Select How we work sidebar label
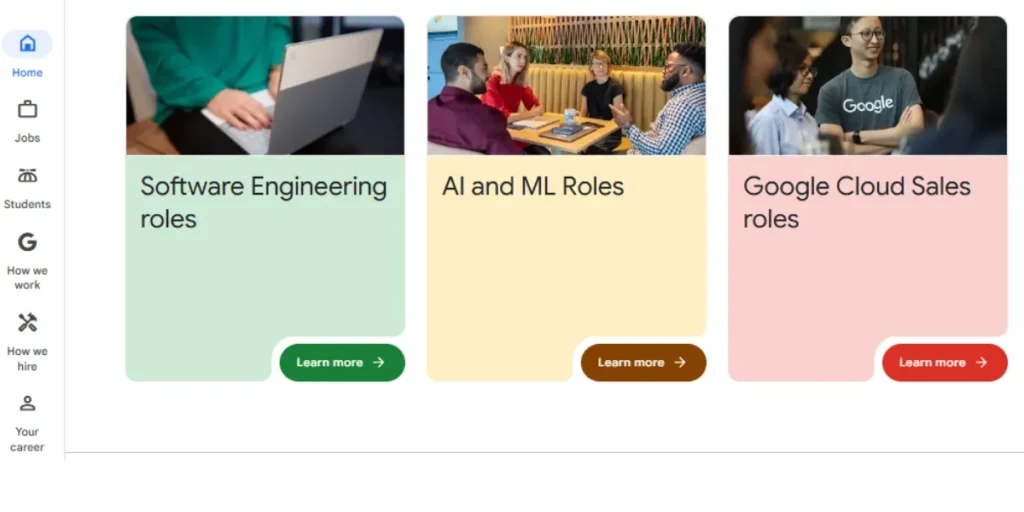 click(x=27, y=278)
